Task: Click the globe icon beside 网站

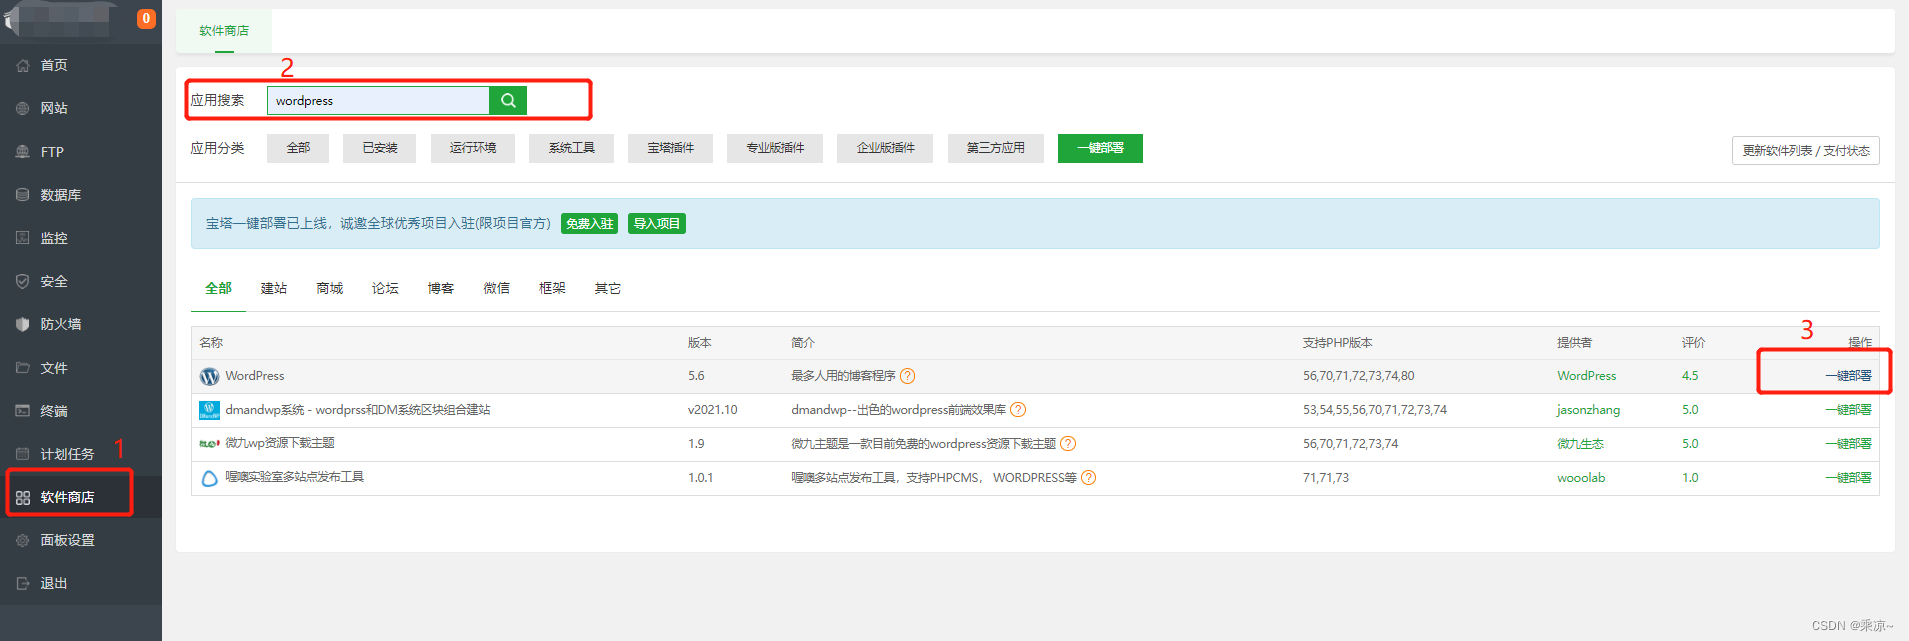Action: tap(22, 108)
